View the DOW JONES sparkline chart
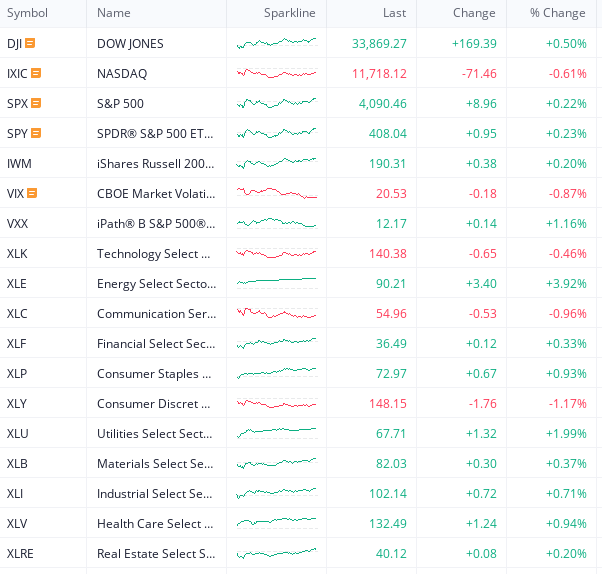Screen dimensions: 602x574 click(276, 43)
